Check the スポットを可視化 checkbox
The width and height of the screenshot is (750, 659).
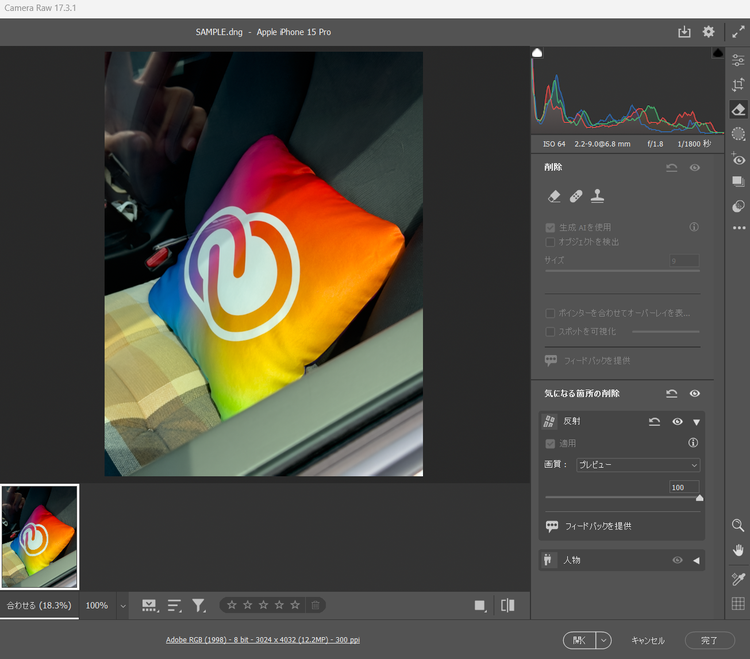[550, 331]
